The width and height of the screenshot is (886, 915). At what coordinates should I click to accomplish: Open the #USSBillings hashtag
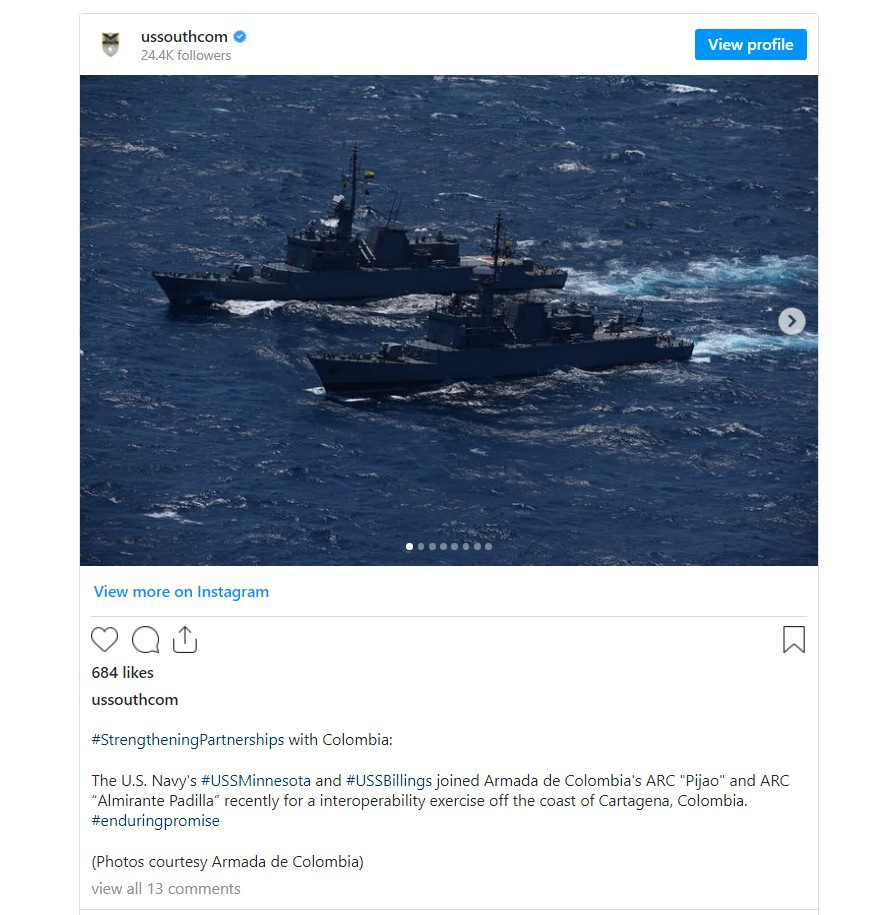click(389, 781)
